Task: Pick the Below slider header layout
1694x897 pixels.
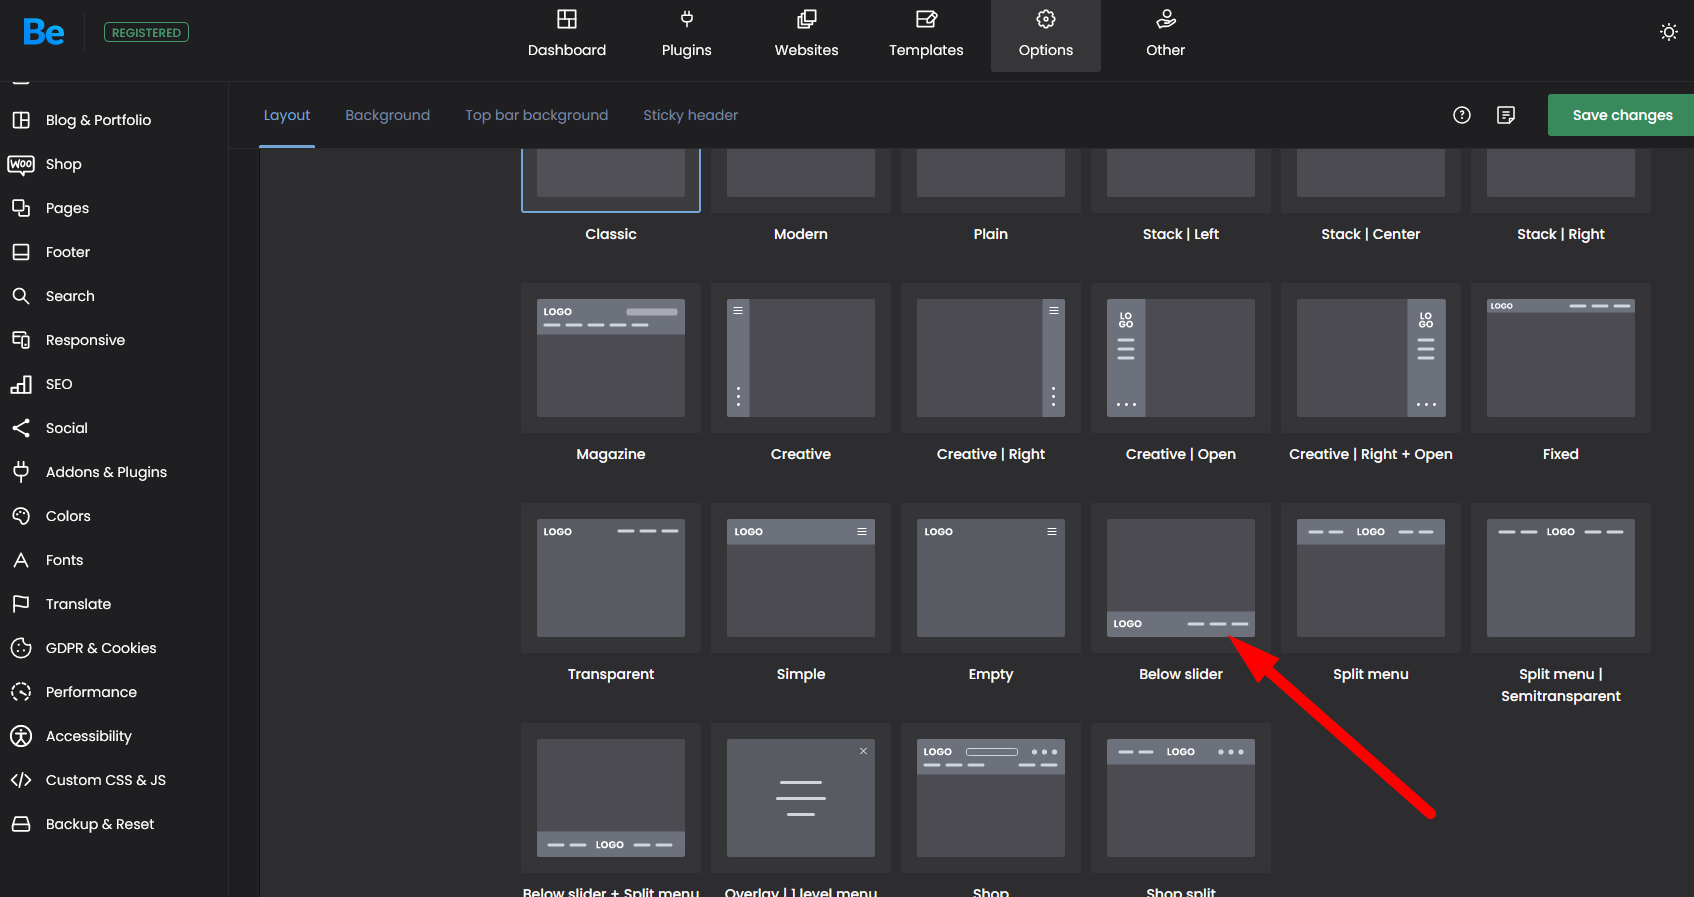Action: tap(1181, 578)
